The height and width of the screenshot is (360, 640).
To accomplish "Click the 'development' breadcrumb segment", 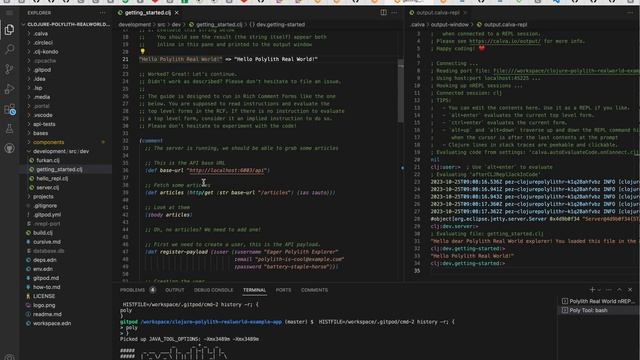I will pos(134,24).
